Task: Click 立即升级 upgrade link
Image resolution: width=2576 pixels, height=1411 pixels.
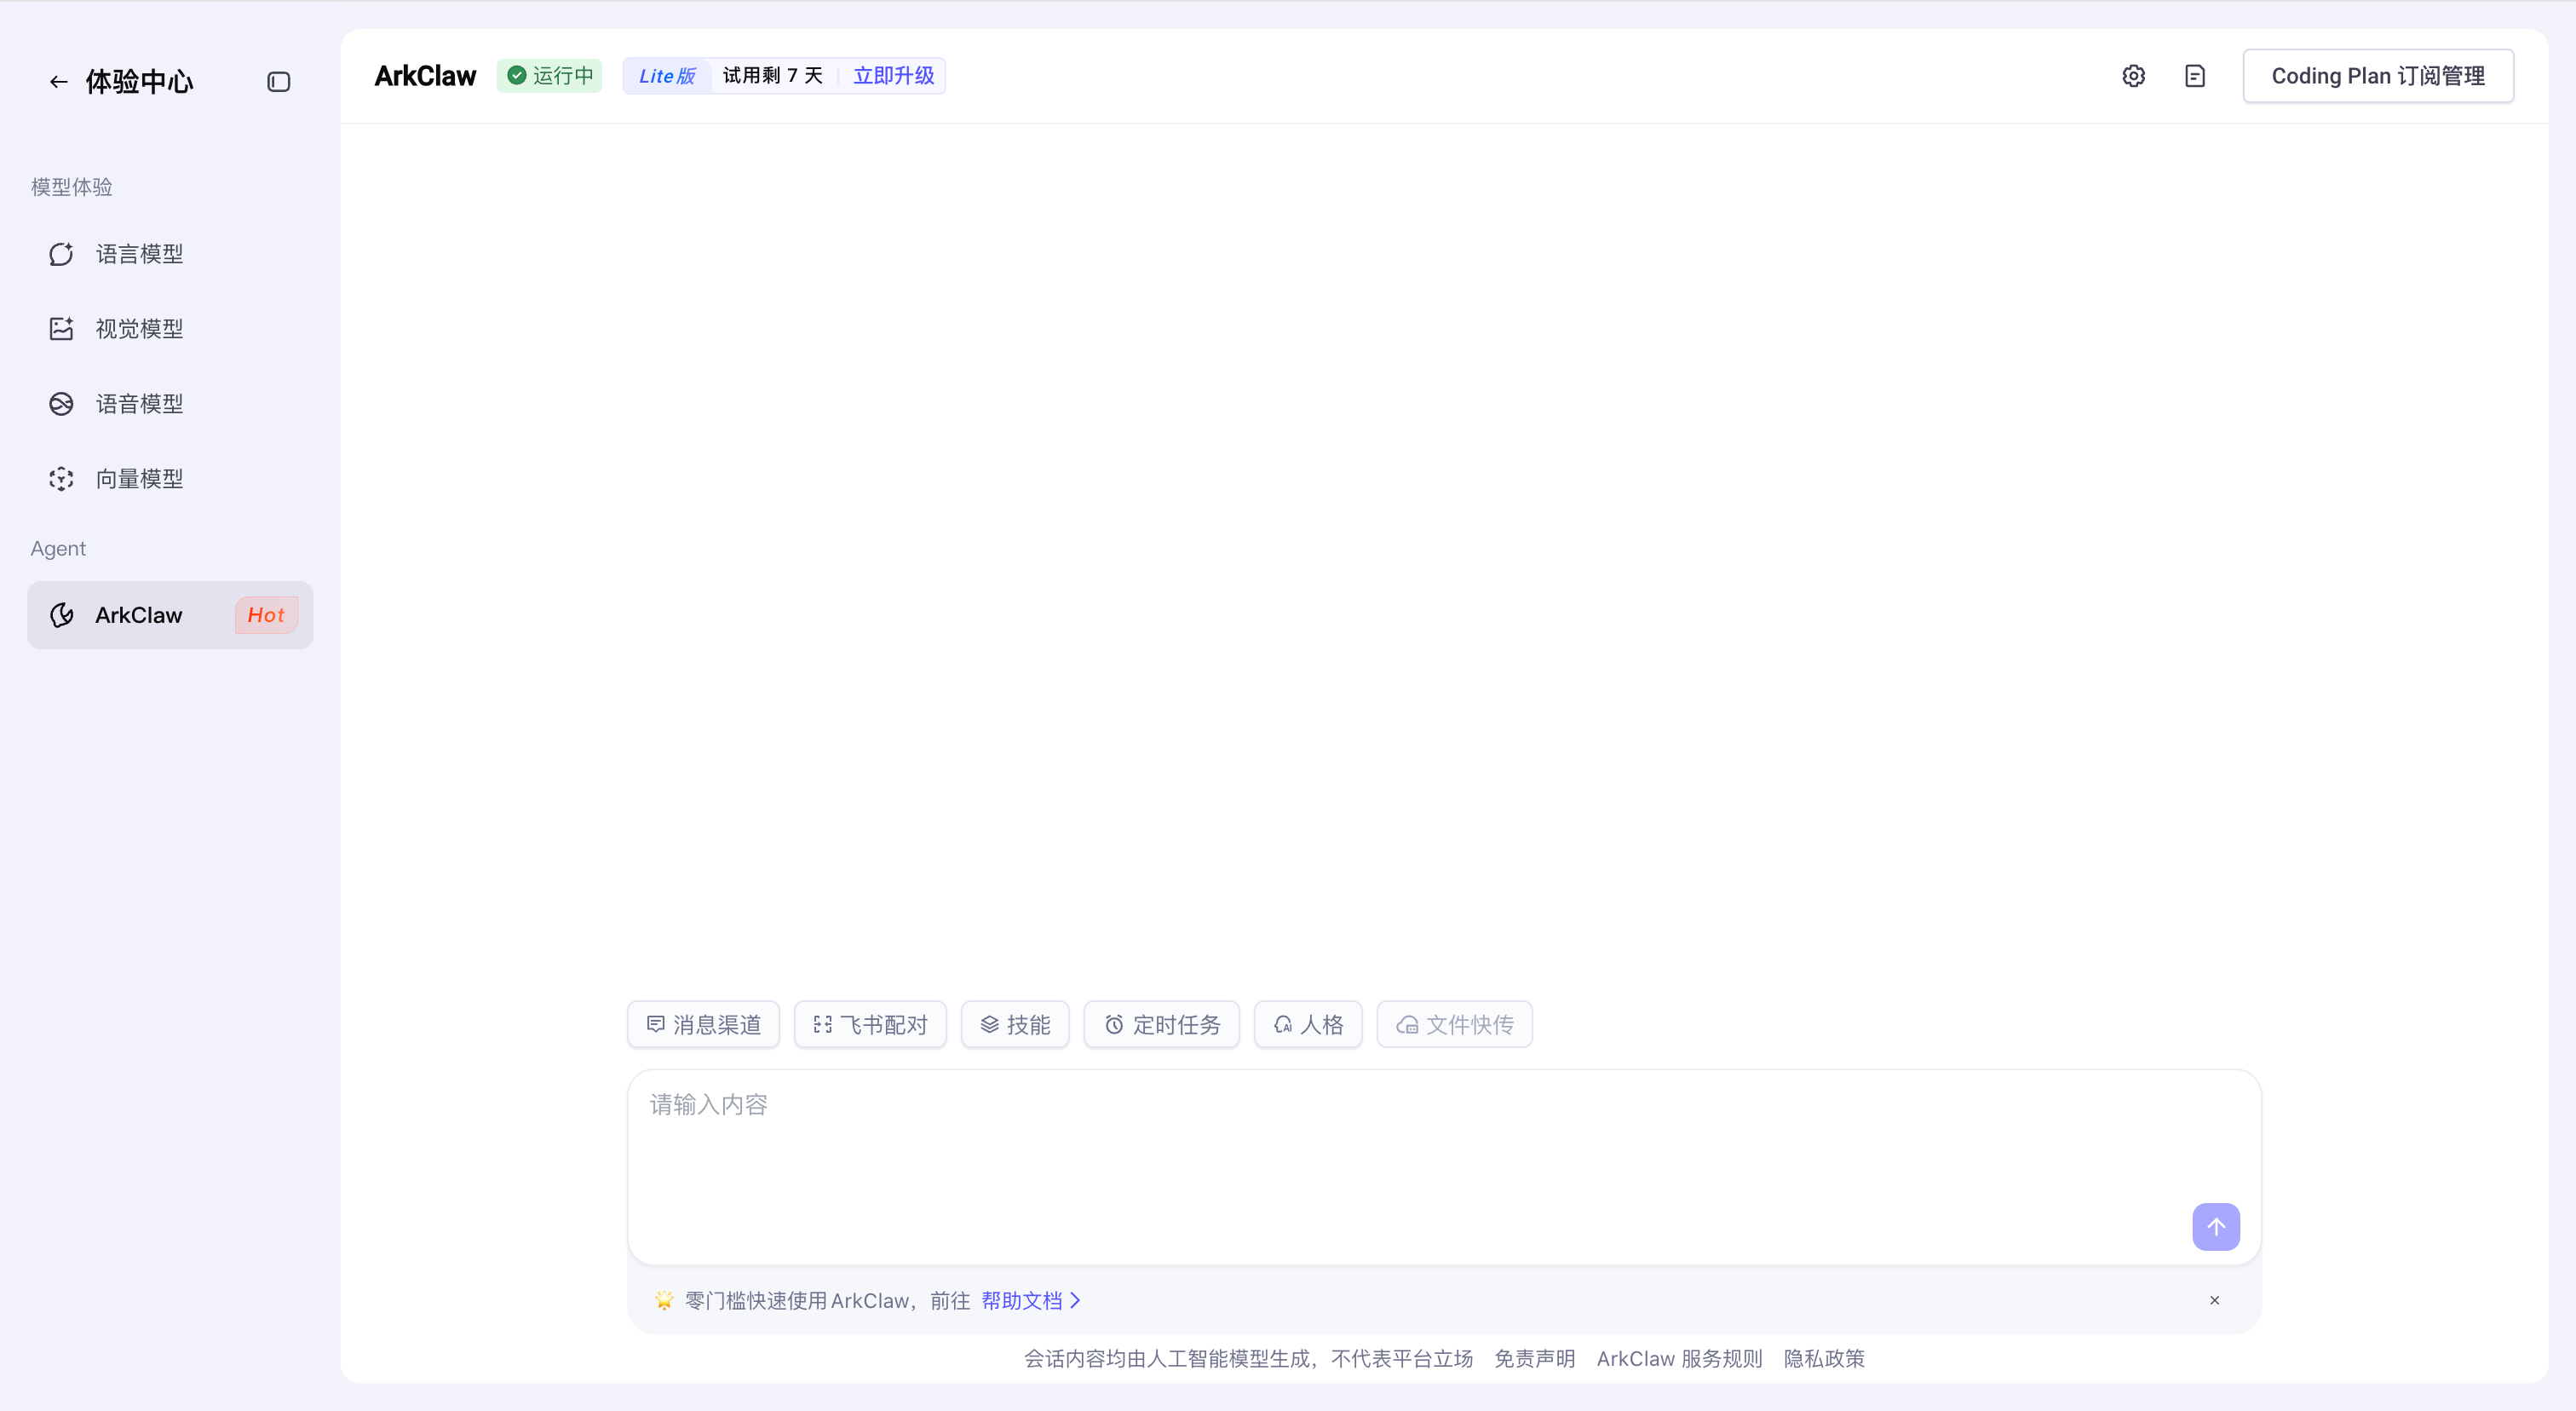Action: tap(893, 76)
